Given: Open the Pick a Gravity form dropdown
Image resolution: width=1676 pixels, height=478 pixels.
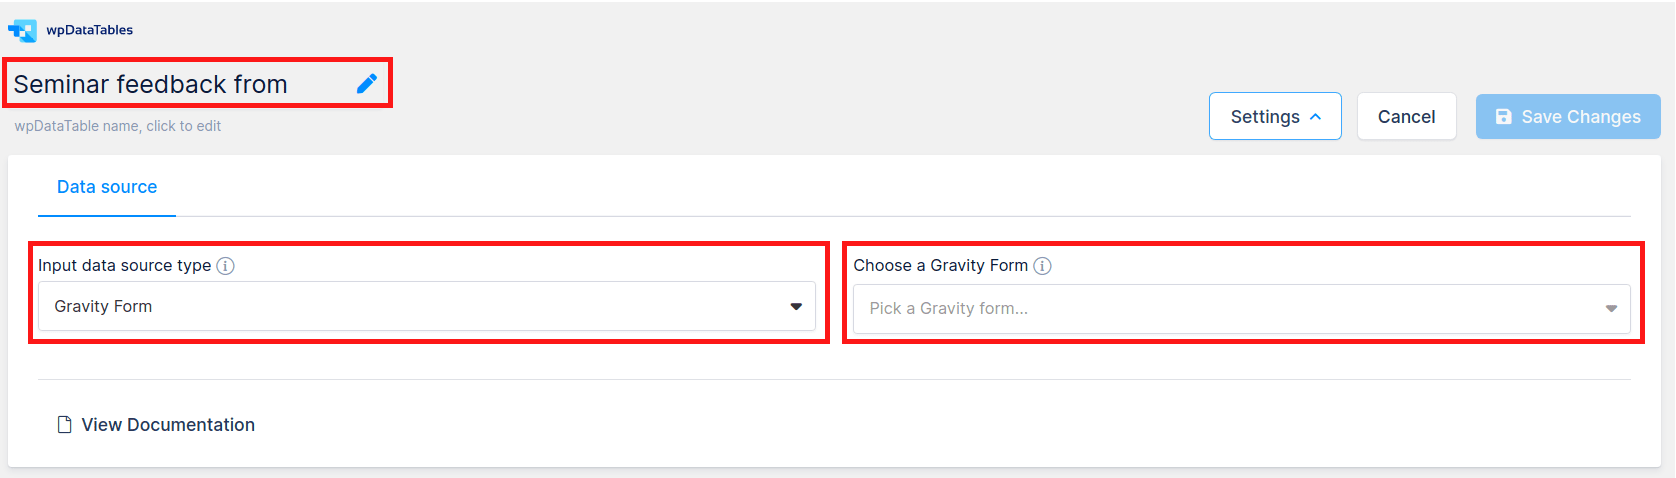Looking at the screenshot, I should (1240, 309).
